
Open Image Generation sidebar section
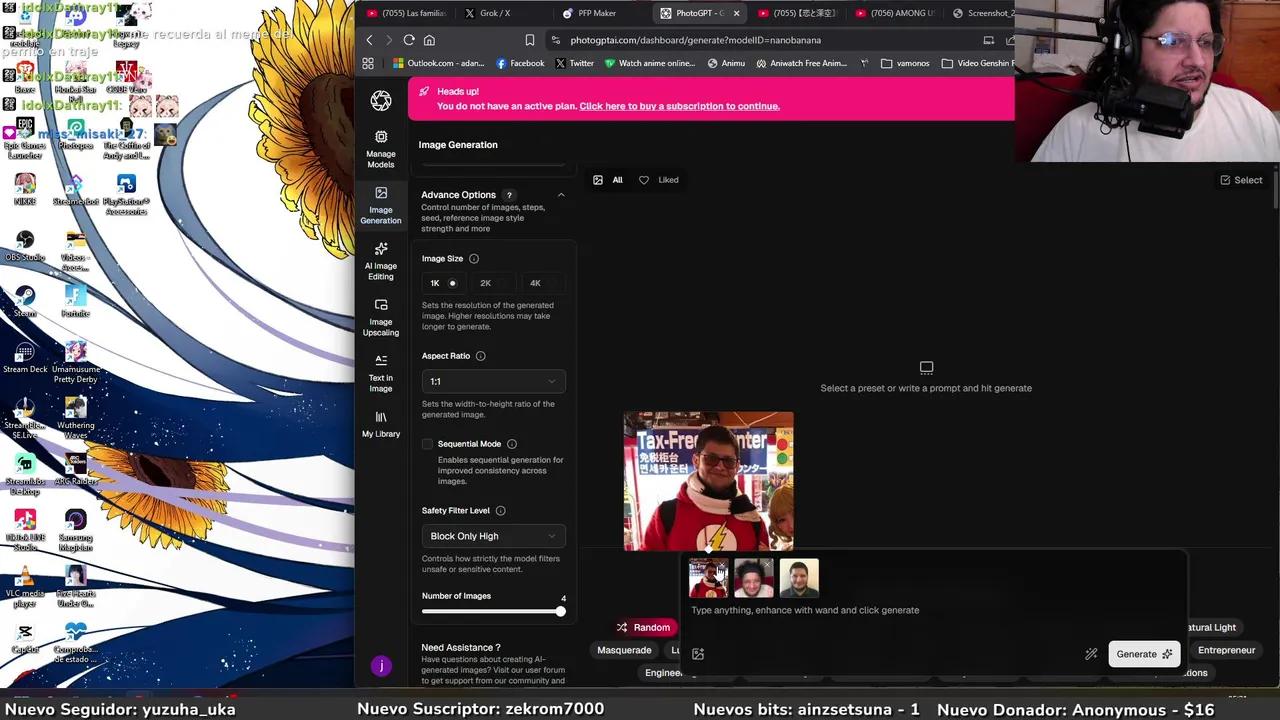point(380,203)
